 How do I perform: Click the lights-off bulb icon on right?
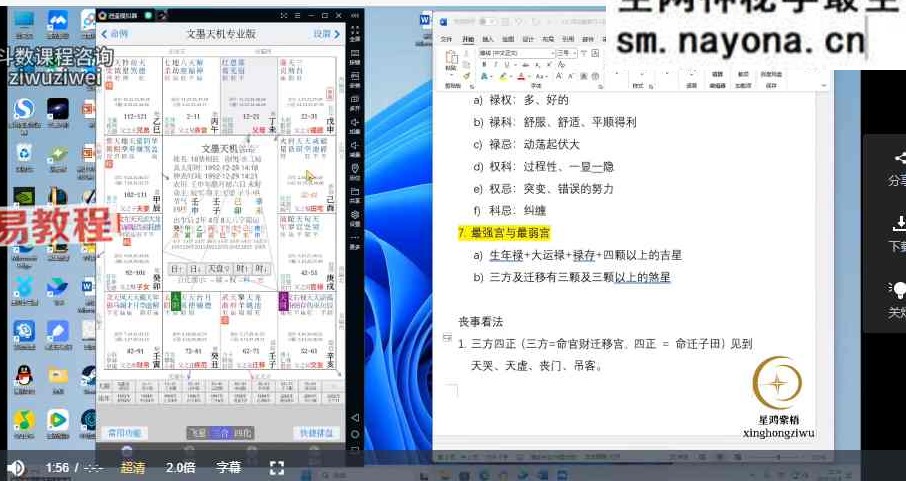(899, 289)
